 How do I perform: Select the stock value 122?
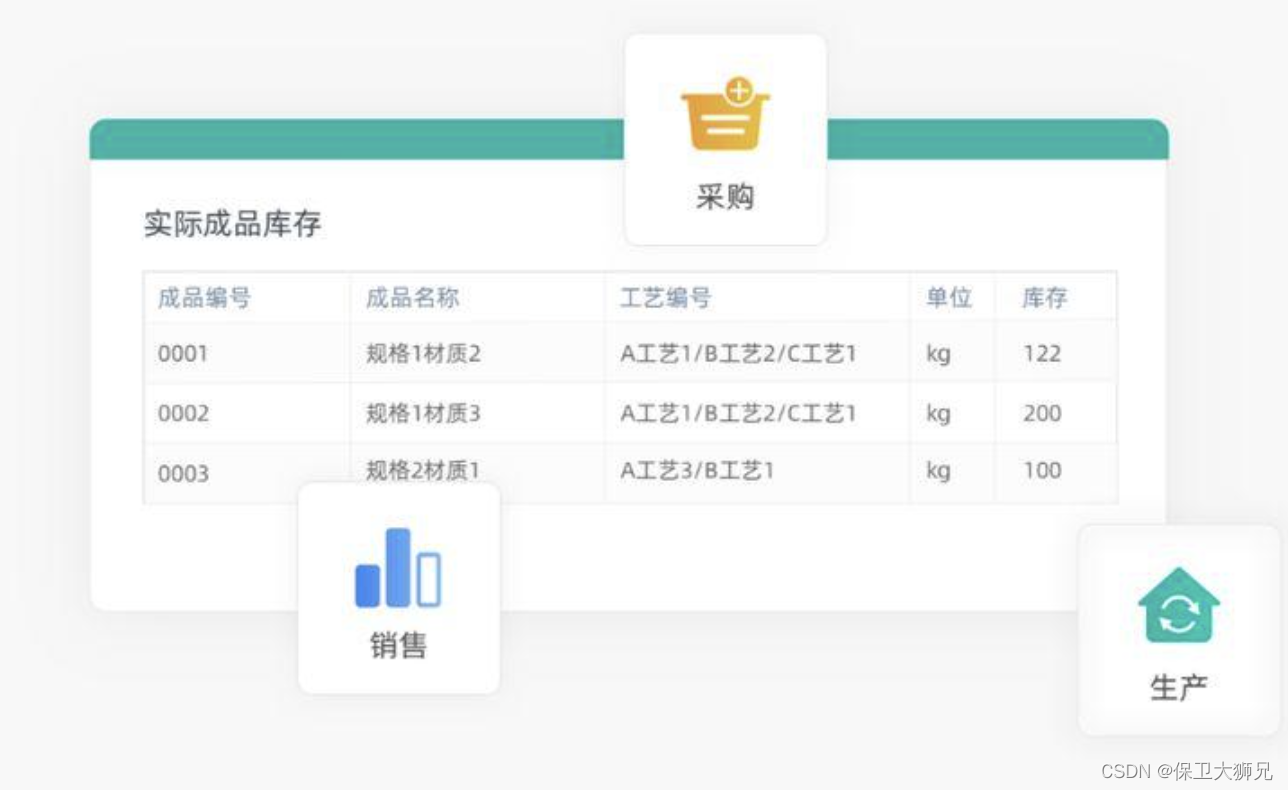[x=1042, y=354]
